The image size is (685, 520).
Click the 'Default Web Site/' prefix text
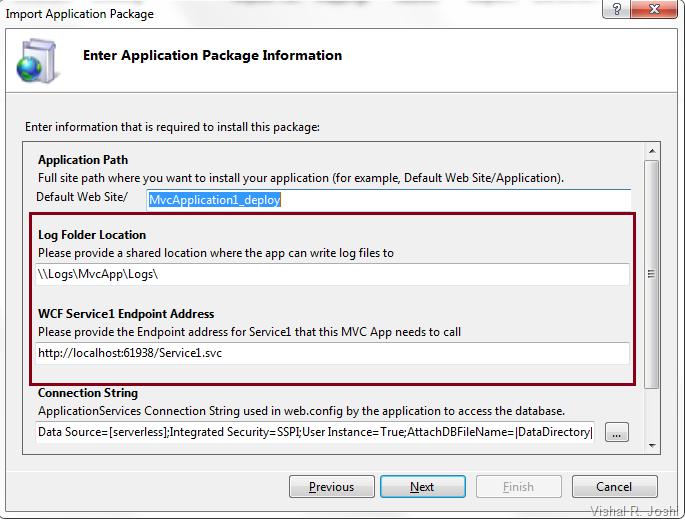pos(82,197)
